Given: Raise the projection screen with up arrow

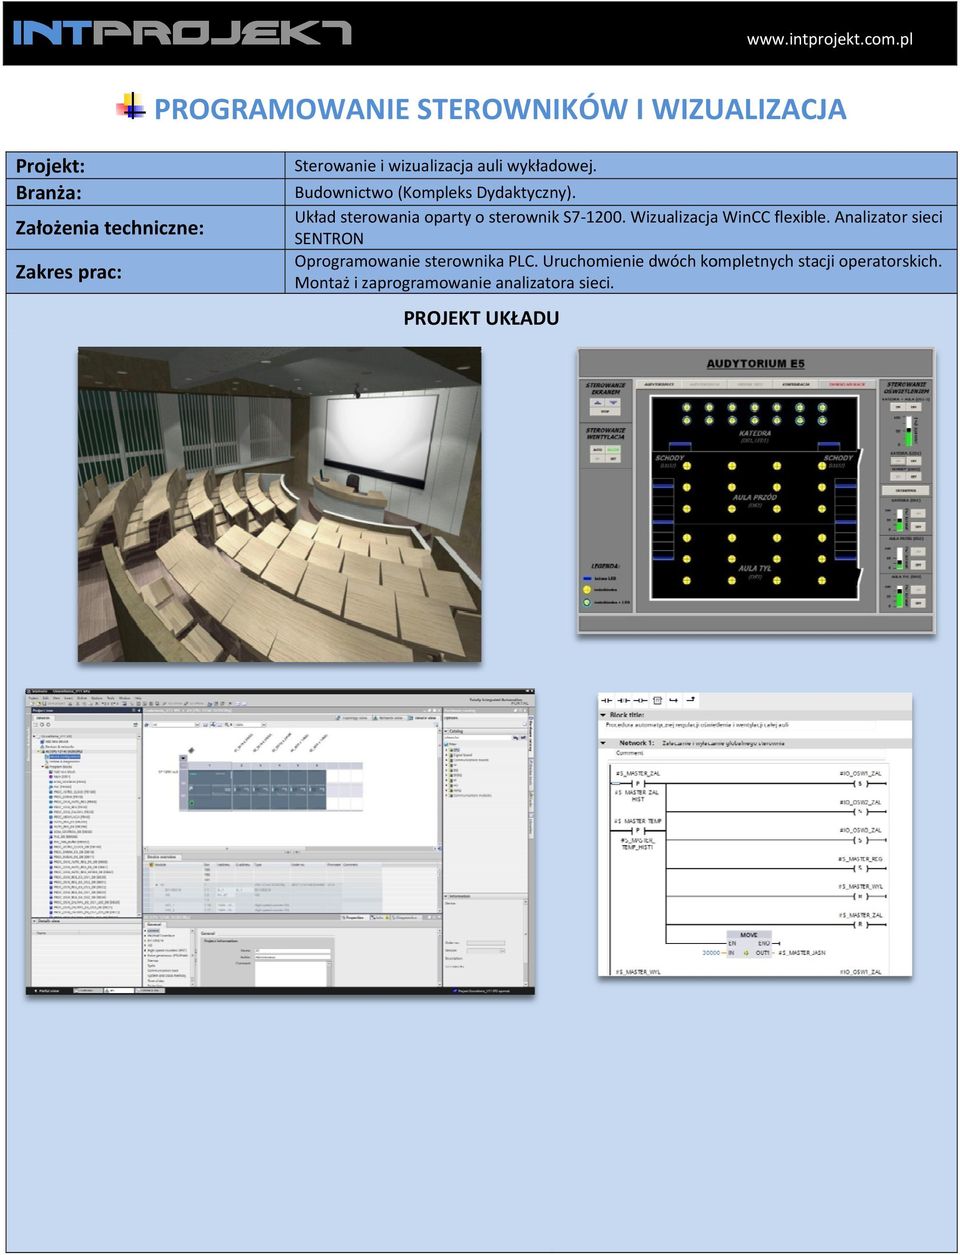Looking at the screenshot, I should pyautogui.click(x=598, y=402).
